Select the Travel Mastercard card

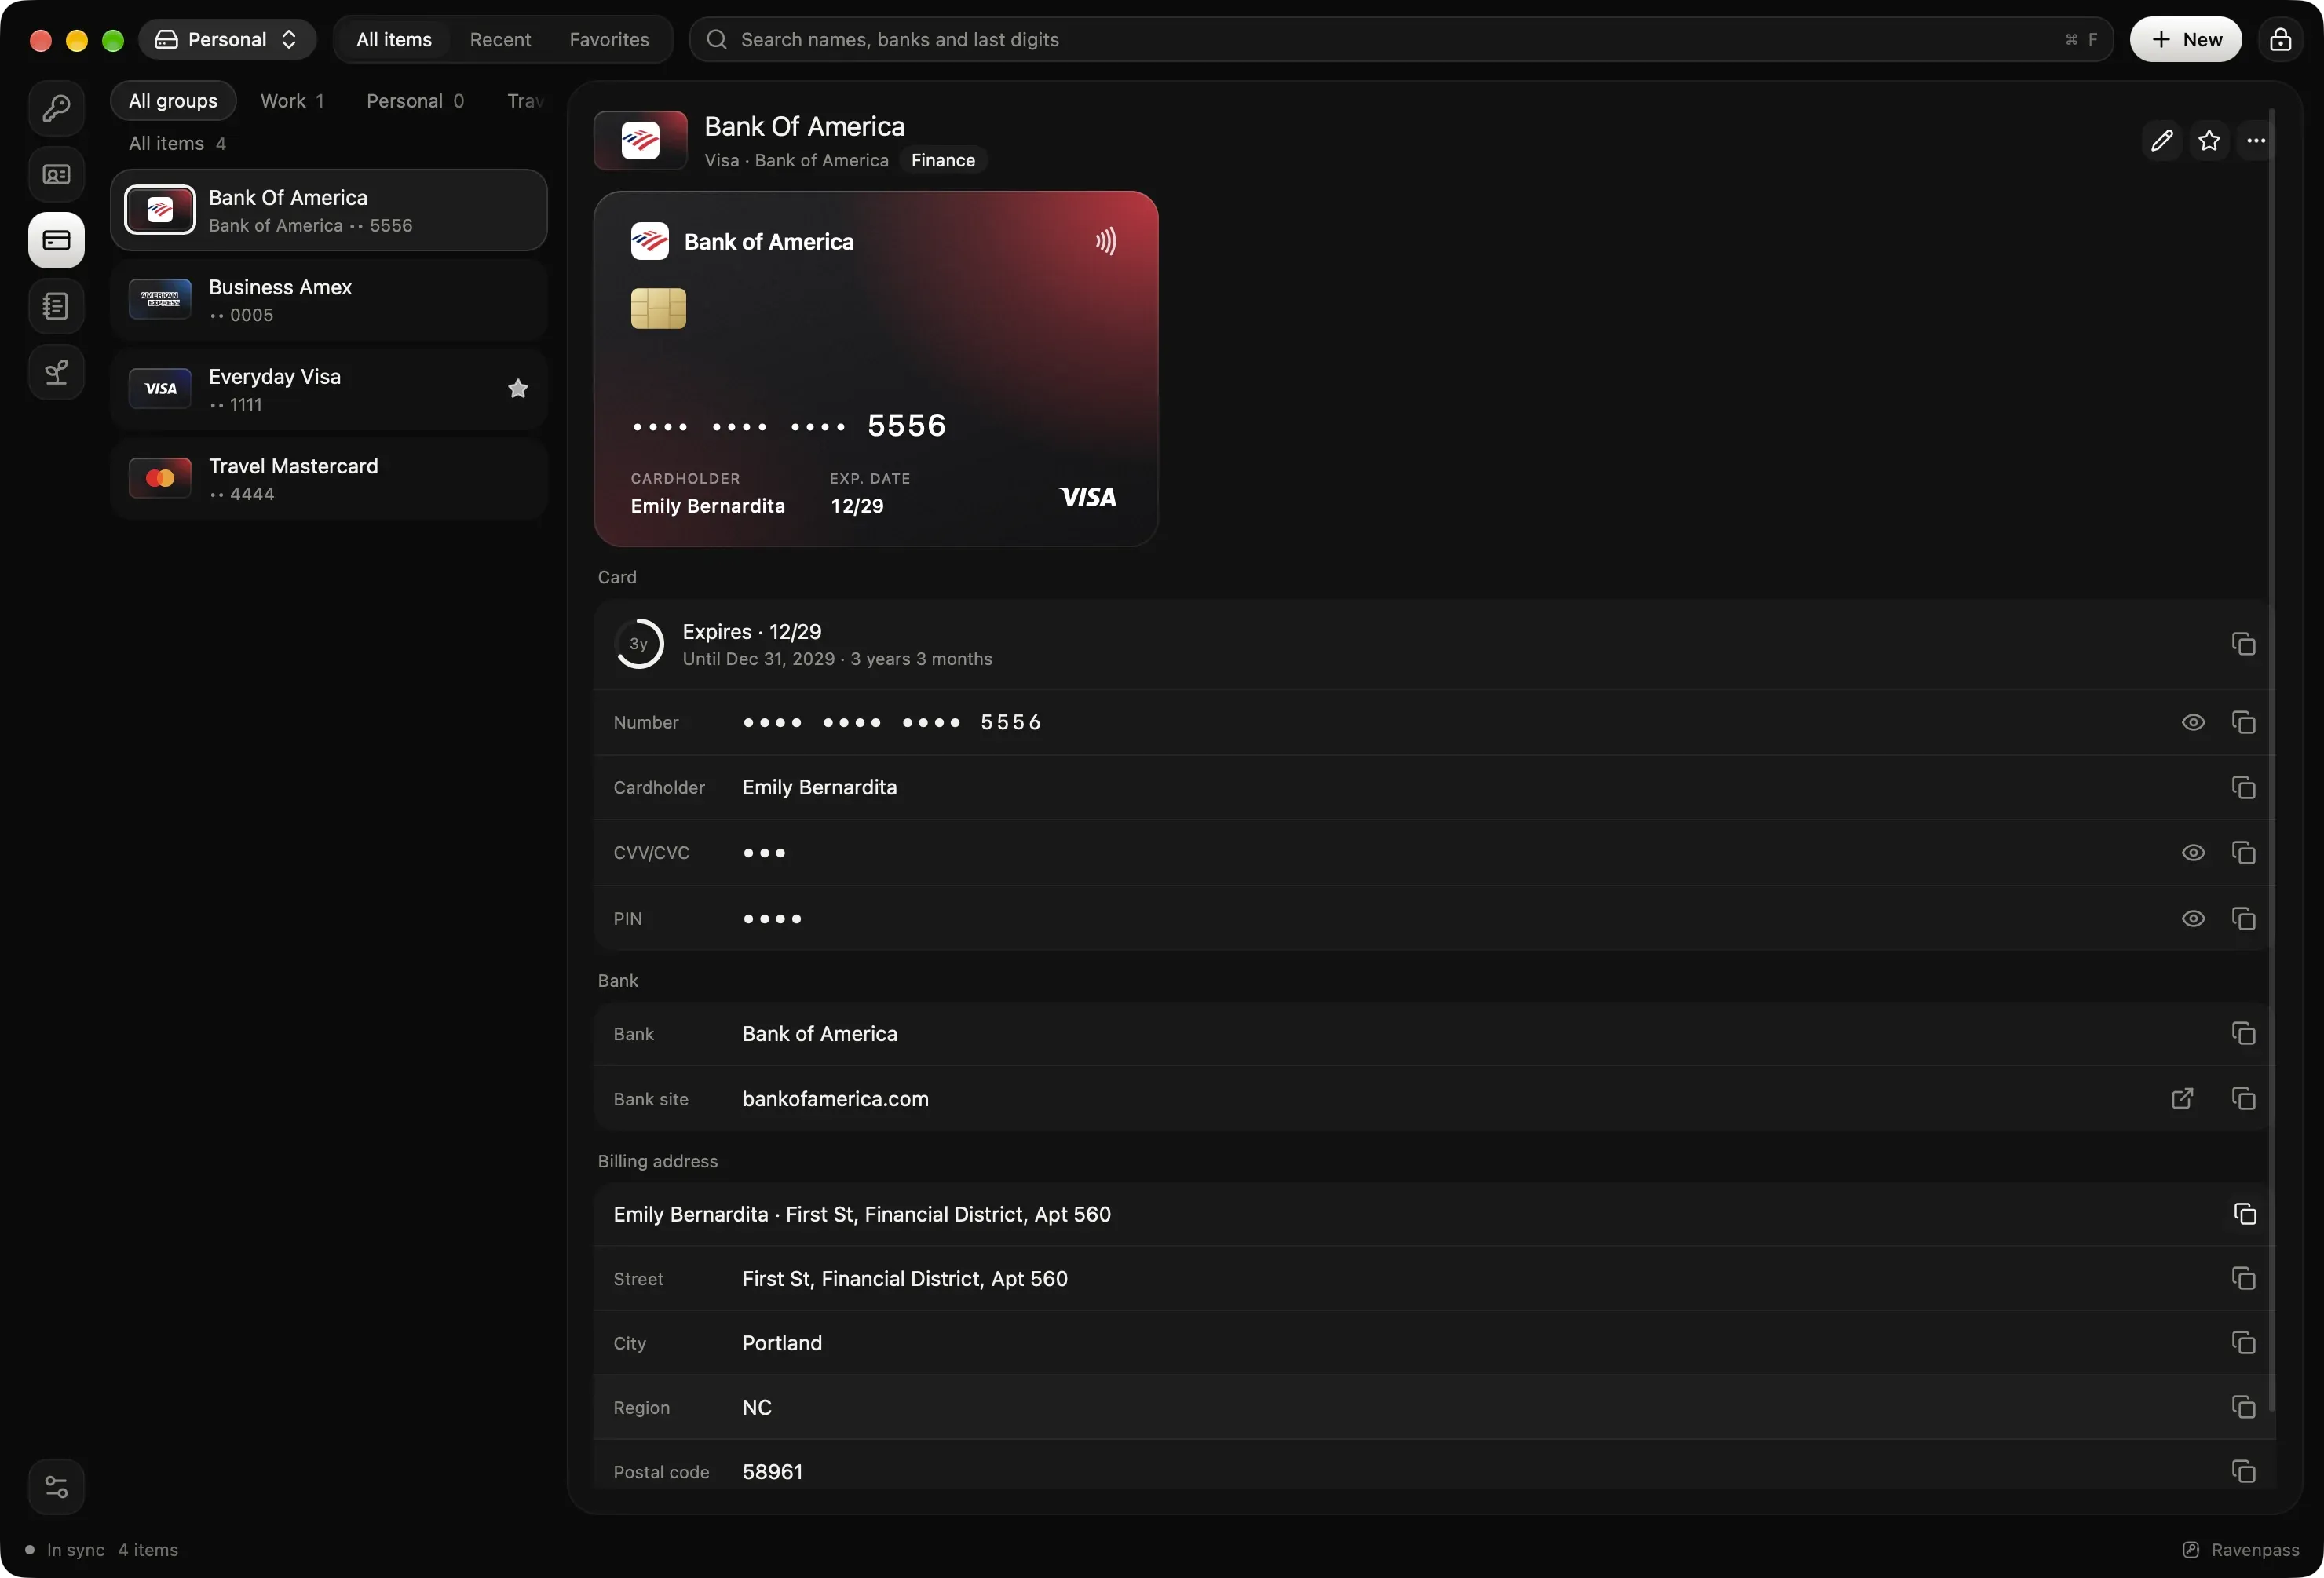point(329,479)
